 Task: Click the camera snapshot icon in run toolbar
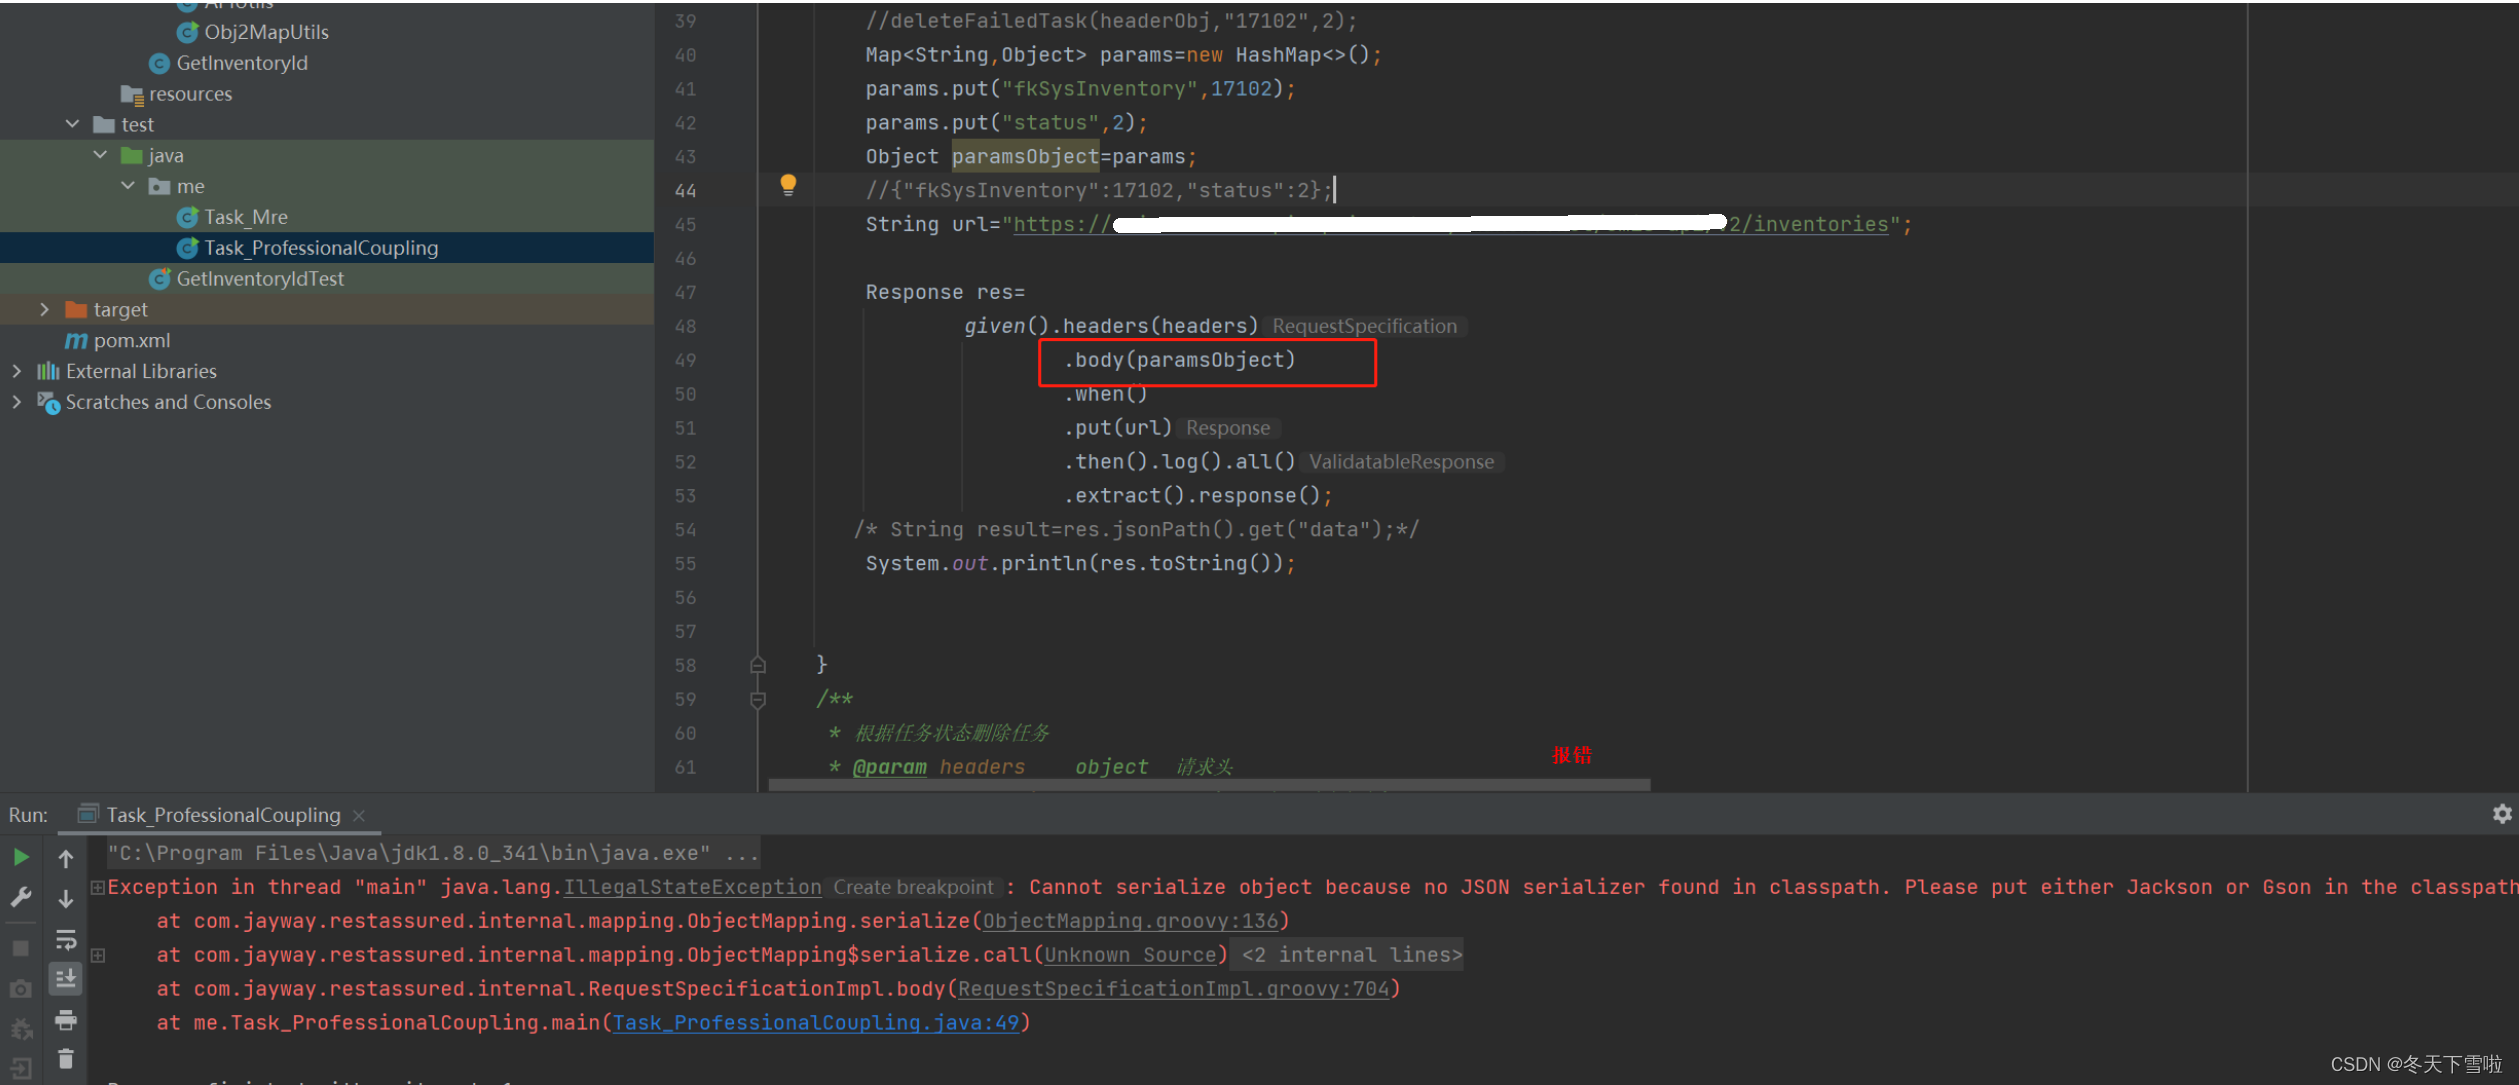click(20, 988)
